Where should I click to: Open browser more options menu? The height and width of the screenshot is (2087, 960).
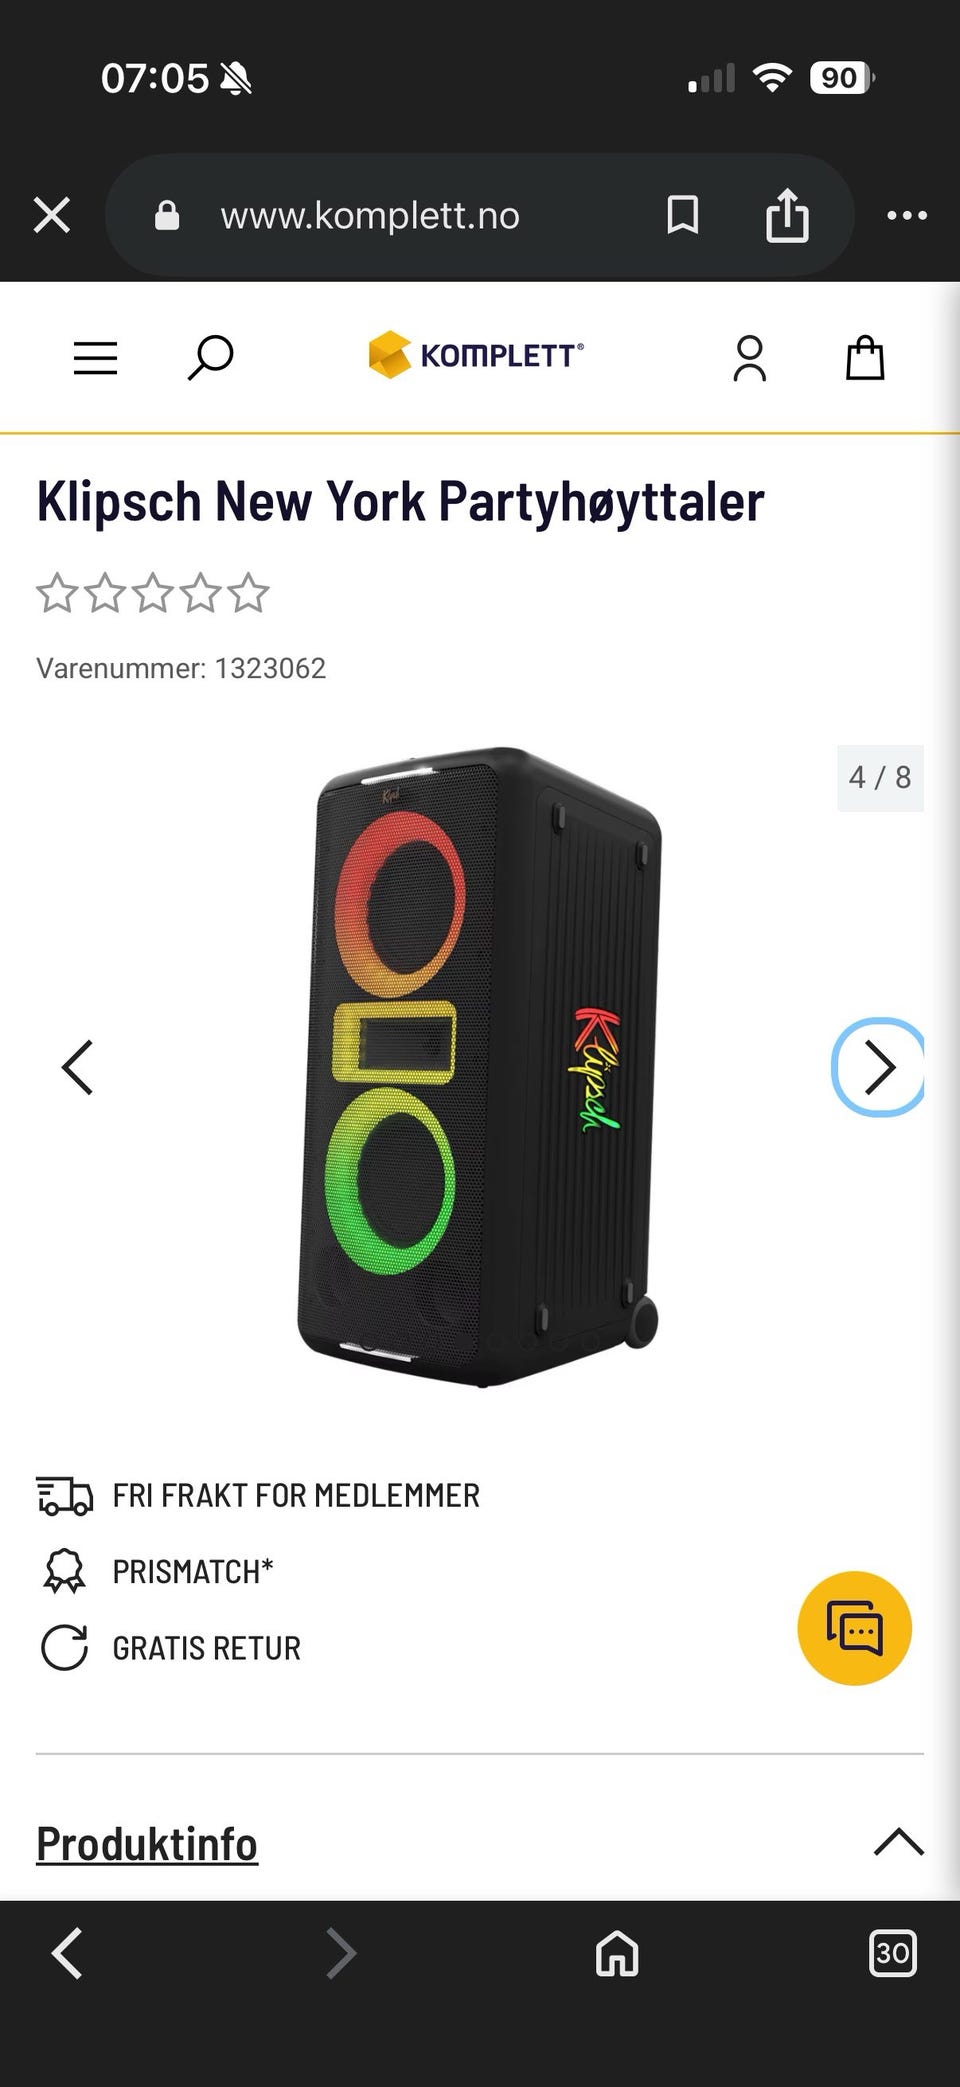tap(907, 215)
